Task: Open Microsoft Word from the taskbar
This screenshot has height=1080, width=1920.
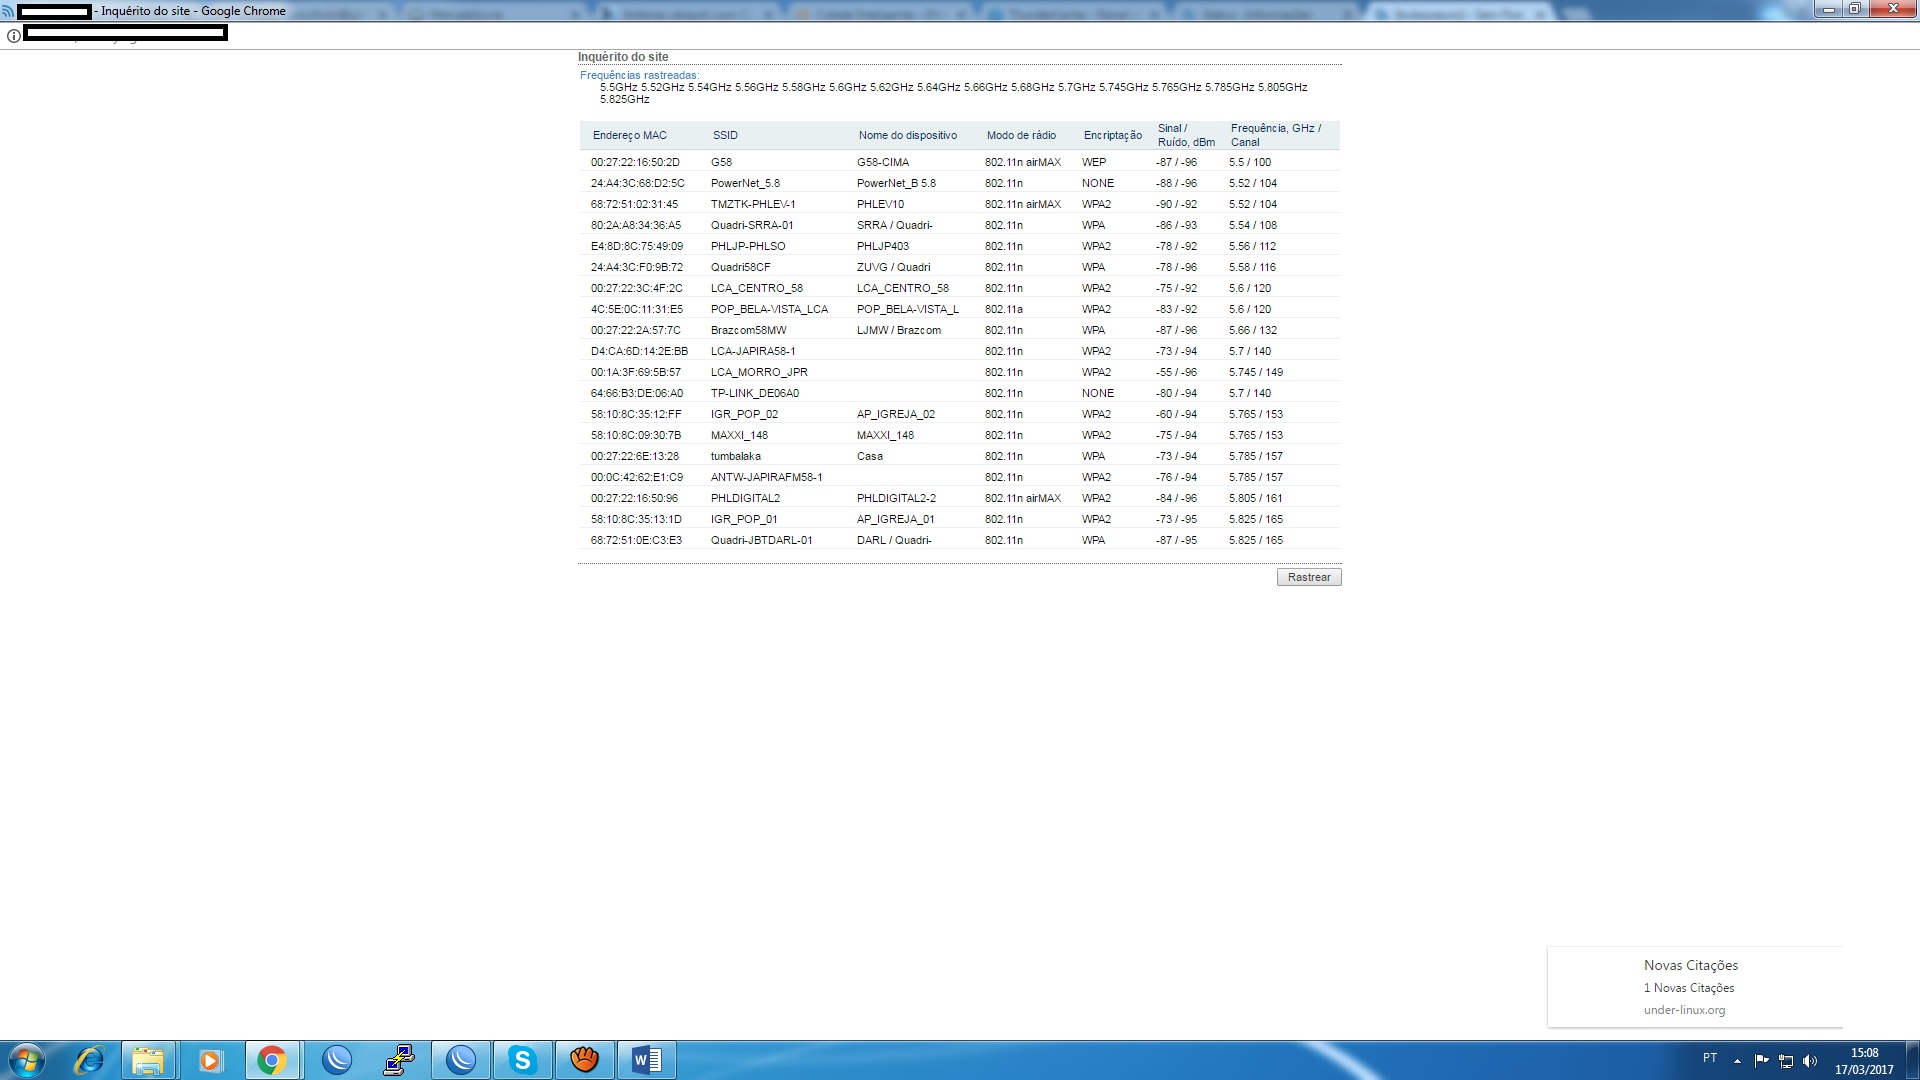Action: [x=646, y=1060]
